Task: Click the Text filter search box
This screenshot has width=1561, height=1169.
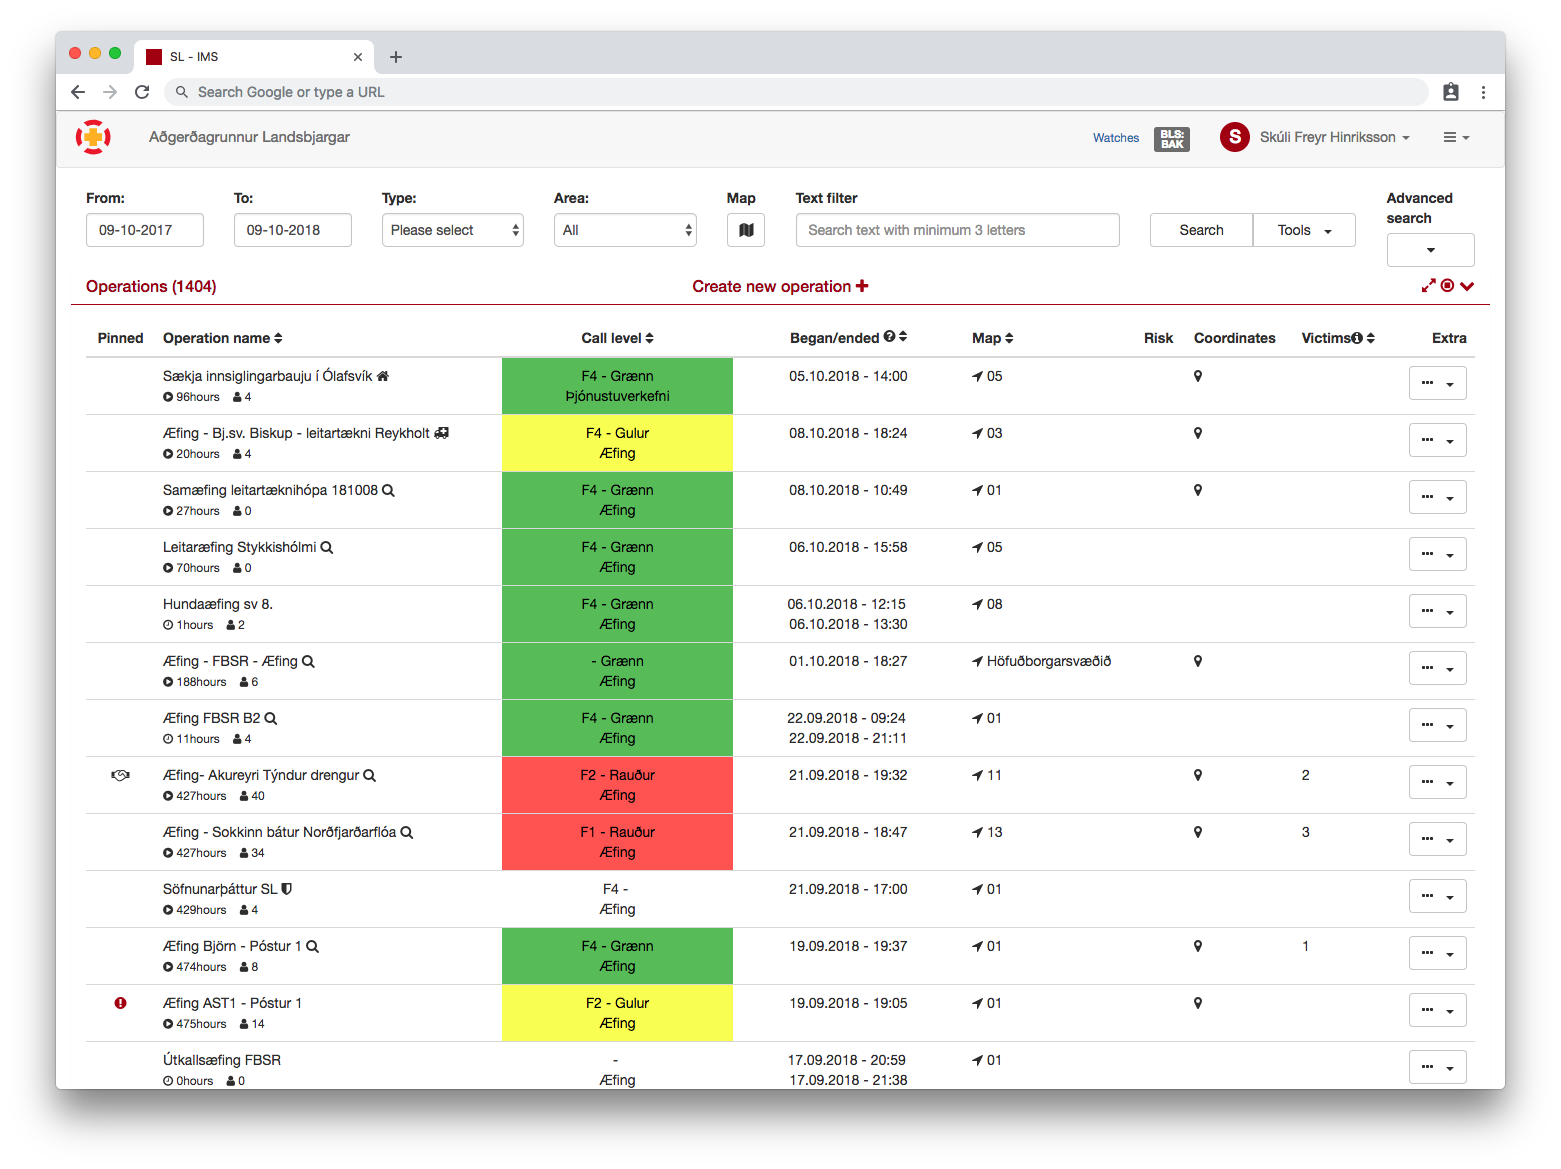Action: 958,230
